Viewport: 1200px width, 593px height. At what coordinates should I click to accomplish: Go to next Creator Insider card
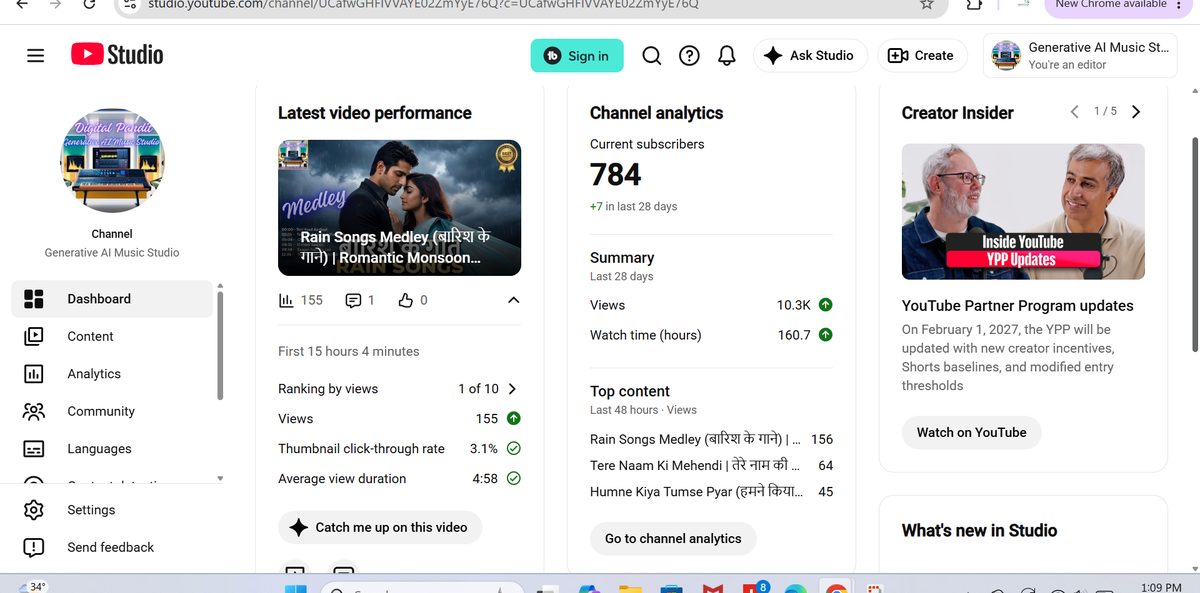(x=1135, y=112)
